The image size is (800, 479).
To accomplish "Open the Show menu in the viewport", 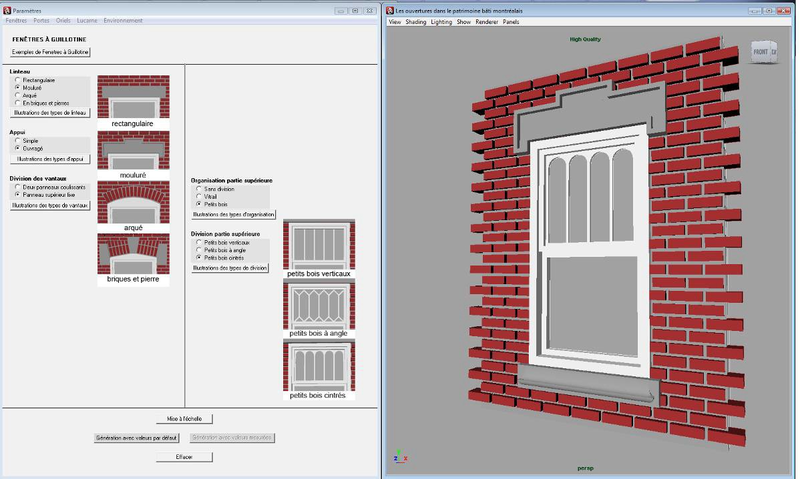I will tap(464, 22).
